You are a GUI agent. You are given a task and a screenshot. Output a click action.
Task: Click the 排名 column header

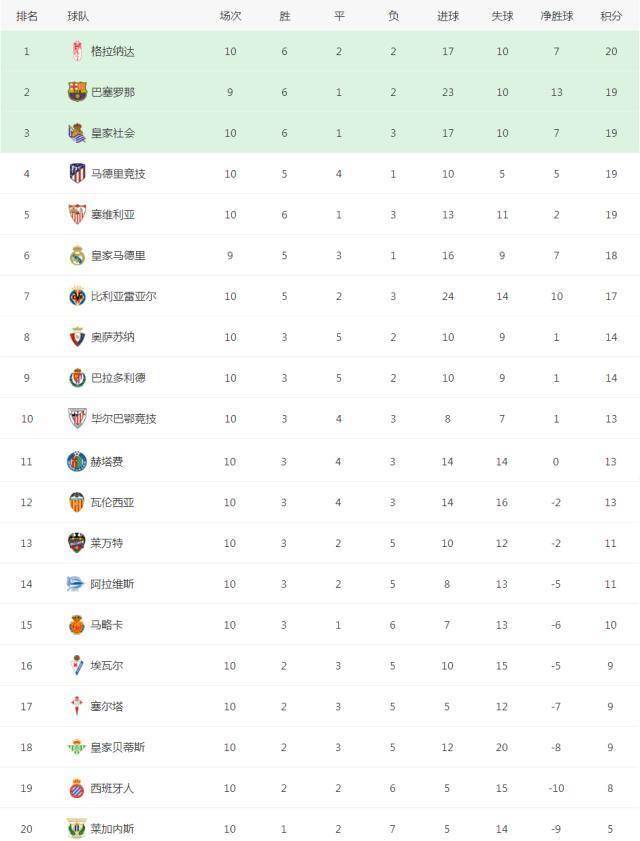[27, 16]
